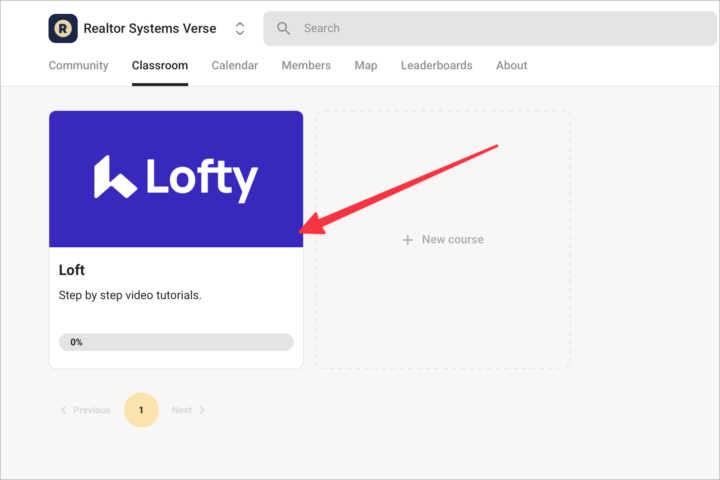Click the New course button

(443, 239)
